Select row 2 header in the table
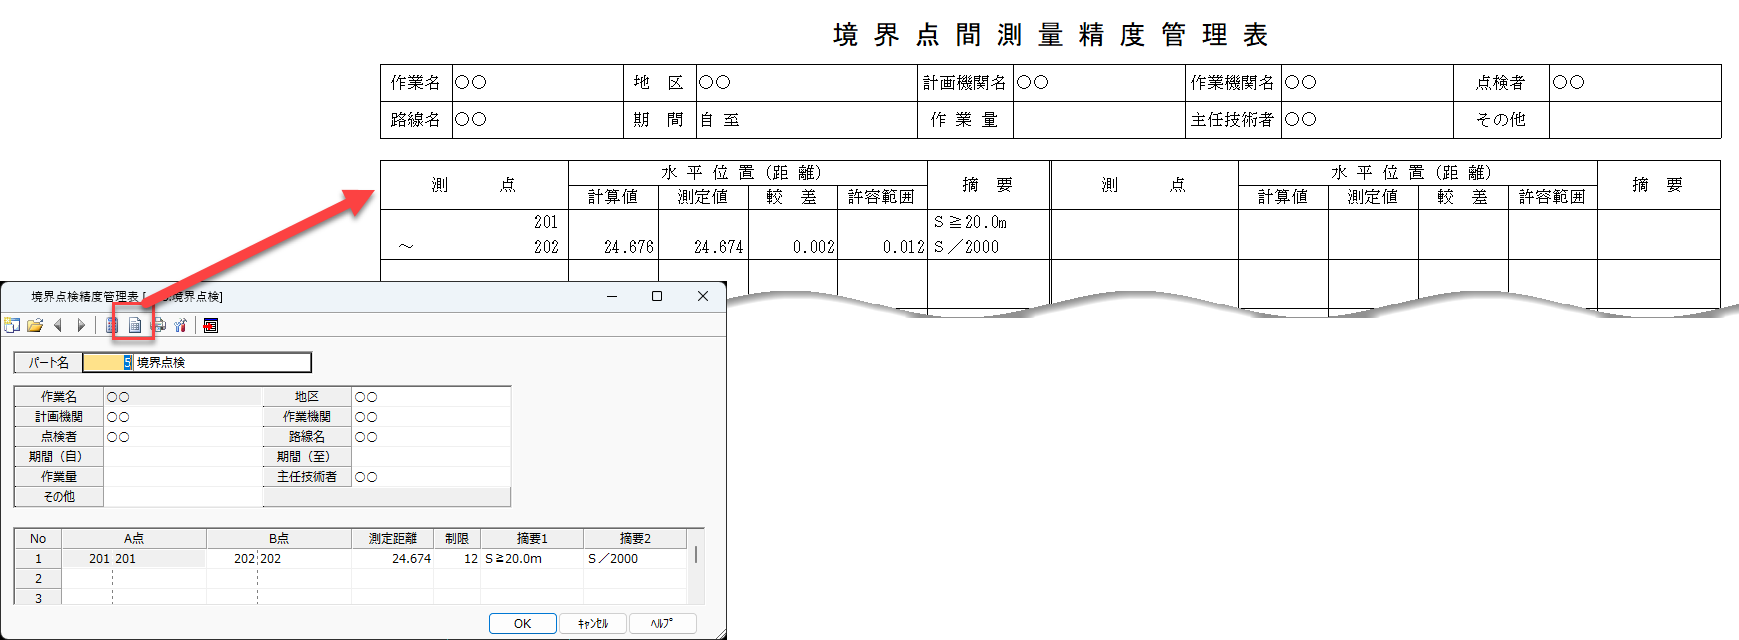This screenshot has height=640, width=1739. 38,579
